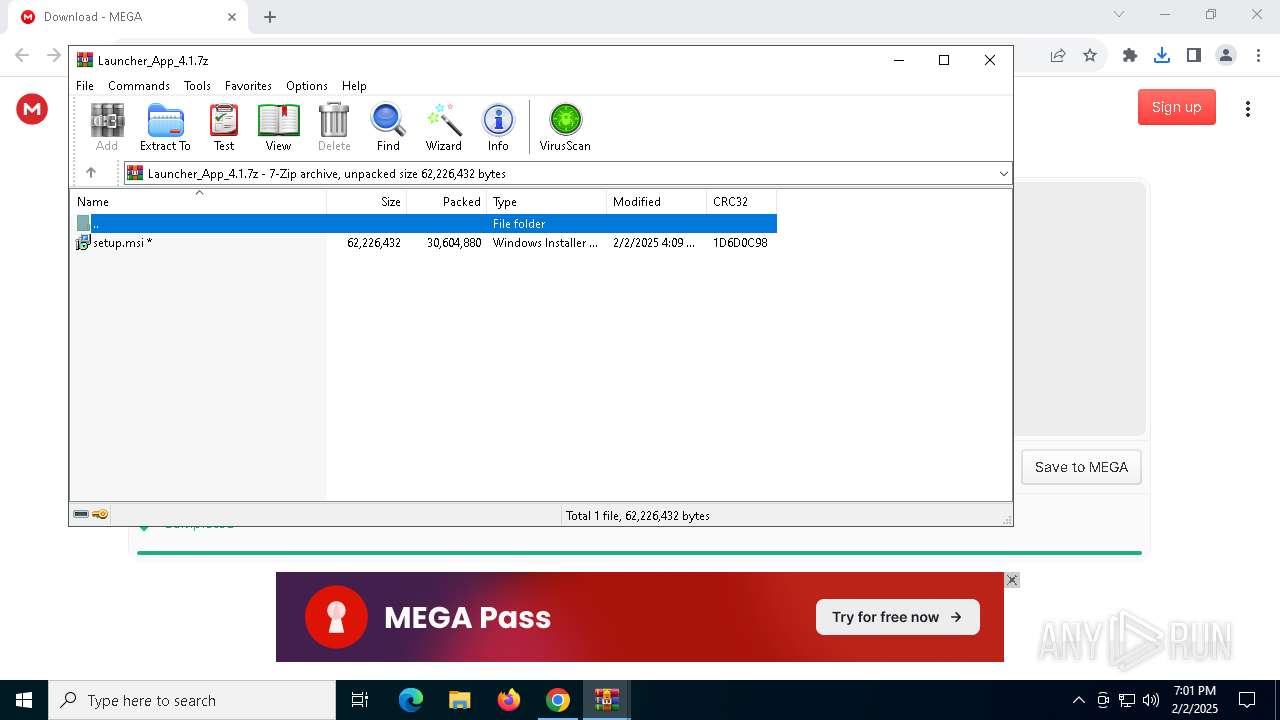This screenshot has height=720, width=1280.
Task: Open Chrome profile avatar
Action: pos(1226,55)
